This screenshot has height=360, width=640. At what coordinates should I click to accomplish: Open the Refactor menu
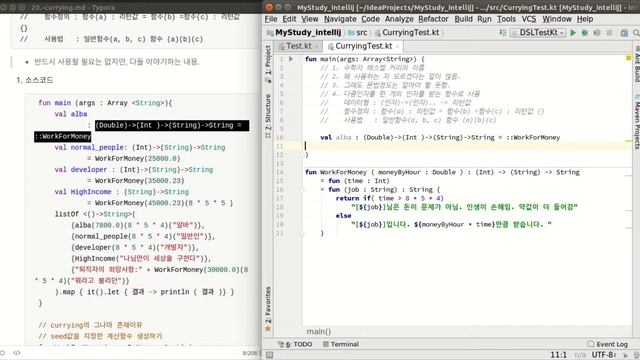433,19
